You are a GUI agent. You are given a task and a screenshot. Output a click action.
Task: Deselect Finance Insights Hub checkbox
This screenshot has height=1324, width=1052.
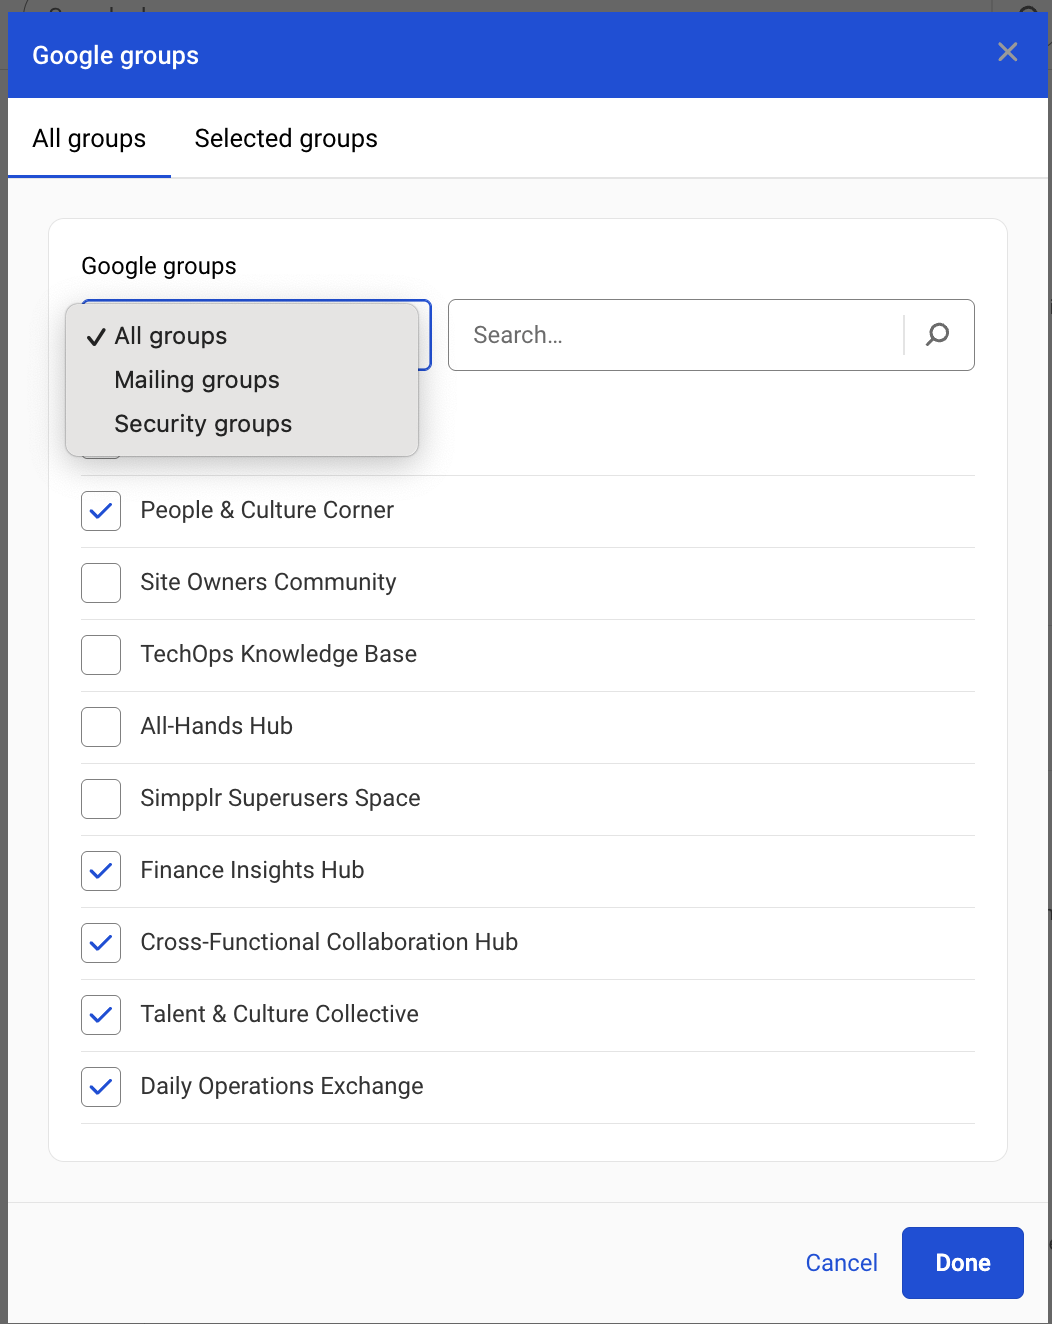pos(101,871)
